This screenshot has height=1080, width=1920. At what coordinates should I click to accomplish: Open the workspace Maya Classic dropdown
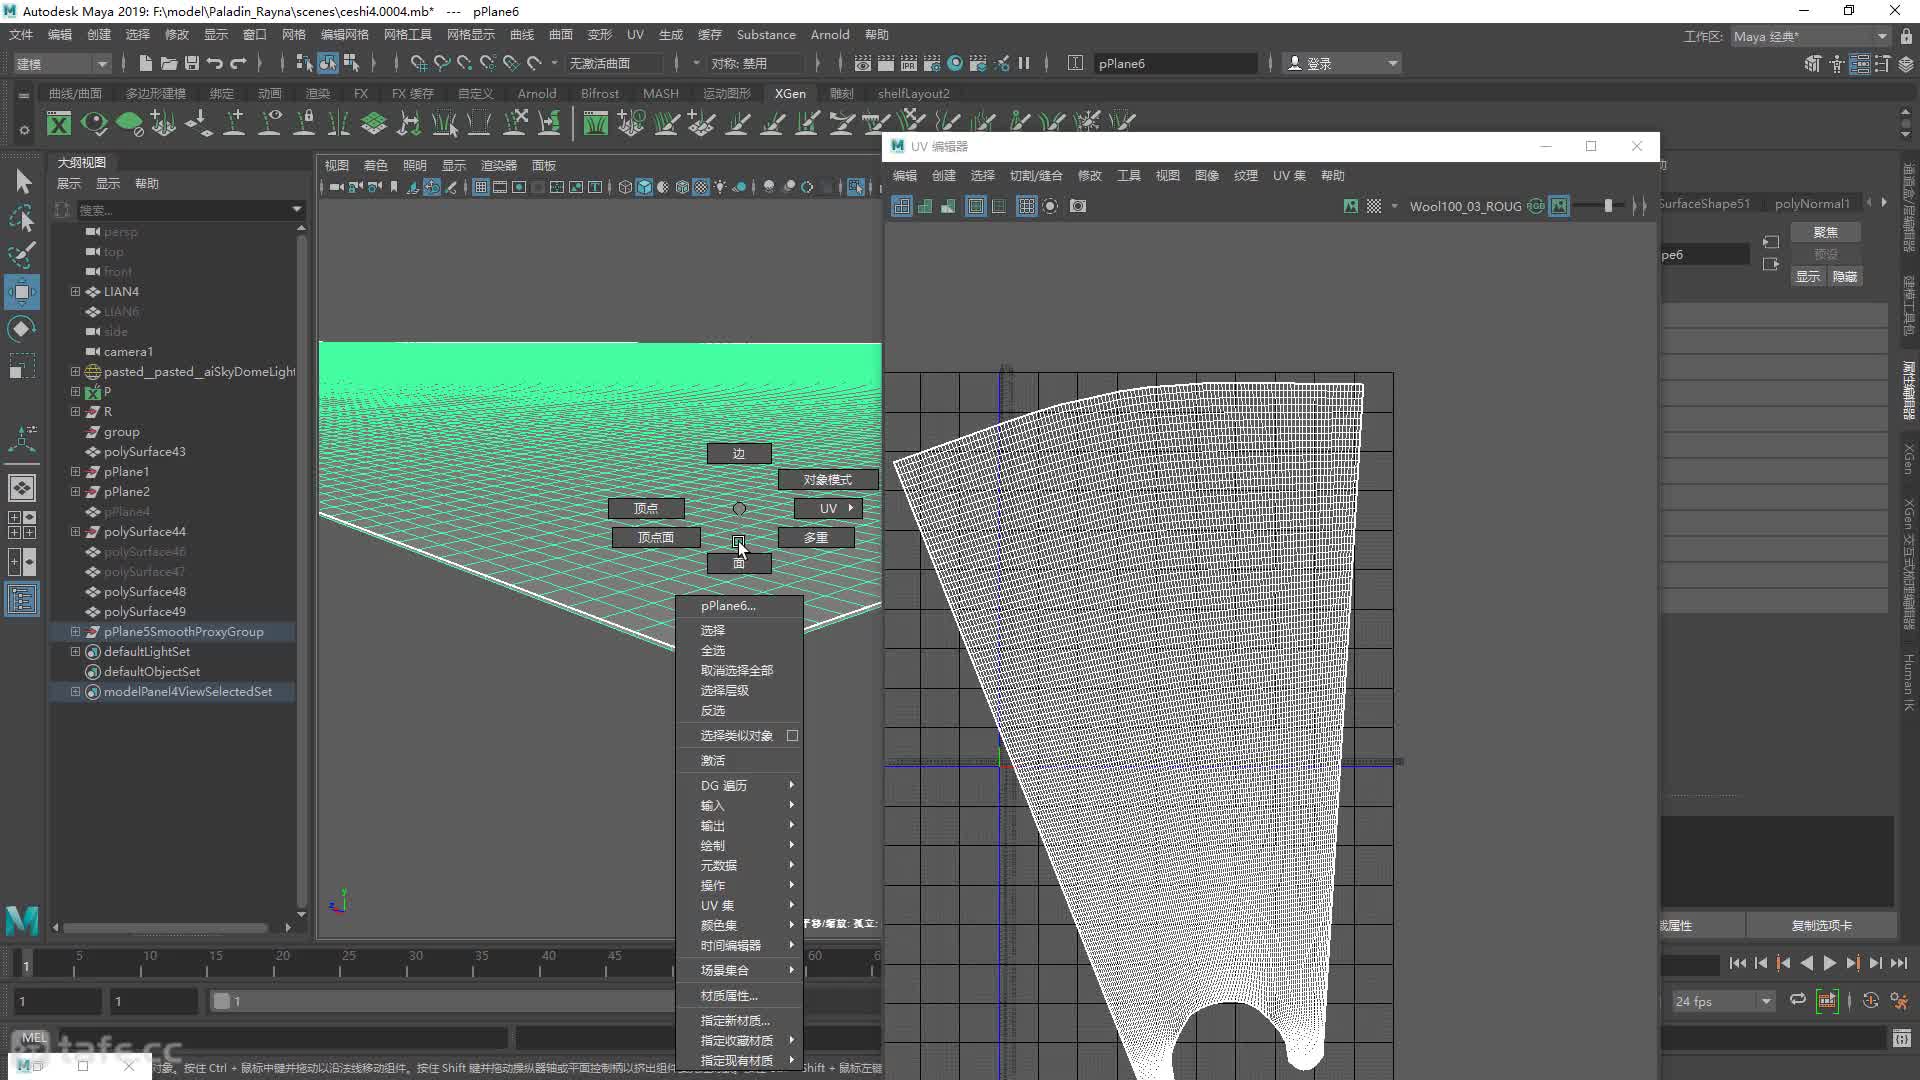(x=1810, y=36)
